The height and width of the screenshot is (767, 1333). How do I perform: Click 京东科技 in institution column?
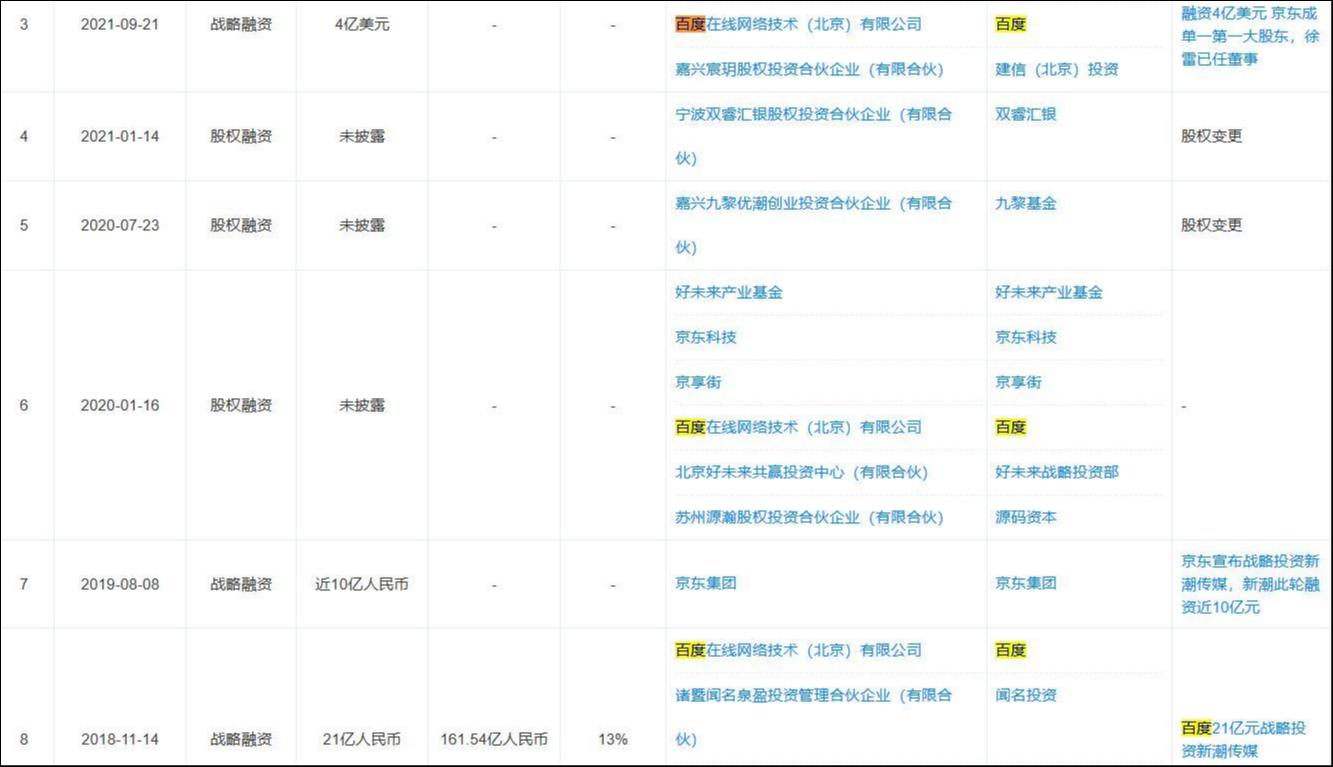[x=1025, y=337]
